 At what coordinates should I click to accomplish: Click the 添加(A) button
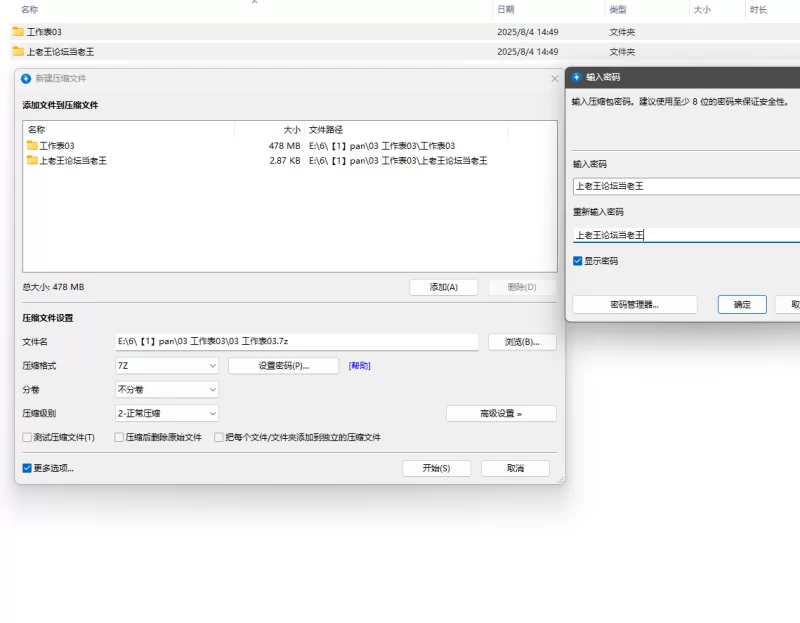(443, 287)
